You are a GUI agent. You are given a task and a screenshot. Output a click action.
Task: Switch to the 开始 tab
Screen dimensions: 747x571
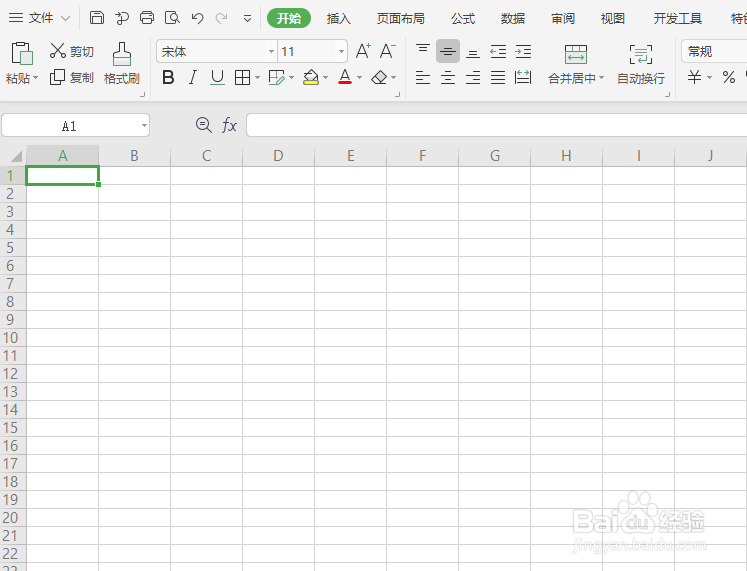(289, 19)
